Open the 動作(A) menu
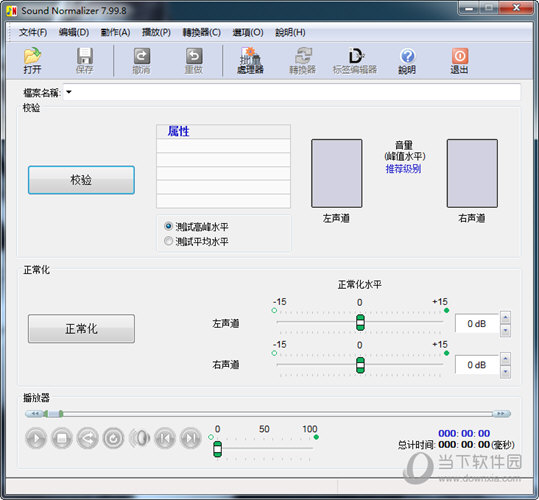539x500 pixels. [116, 33]
